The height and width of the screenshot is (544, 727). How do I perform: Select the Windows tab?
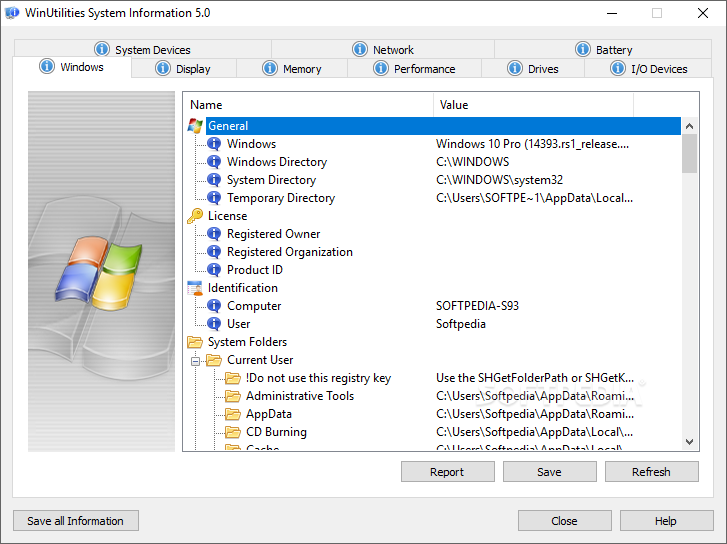coord(72,67)
